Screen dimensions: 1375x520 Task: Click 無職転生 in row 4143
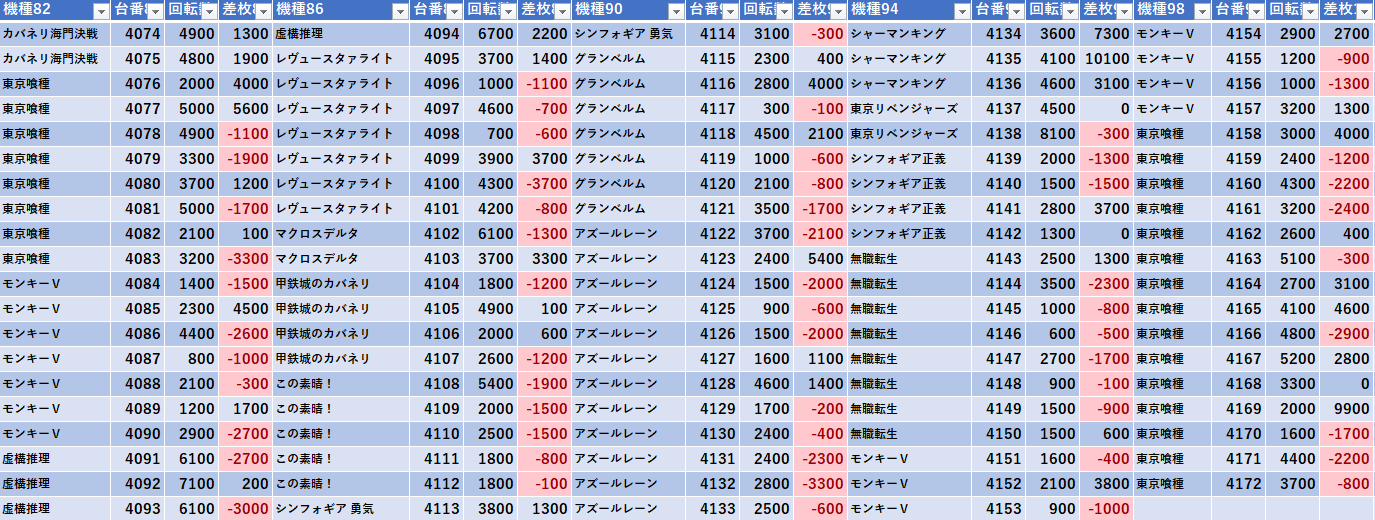pyautogui.click(x=874, y=259)
